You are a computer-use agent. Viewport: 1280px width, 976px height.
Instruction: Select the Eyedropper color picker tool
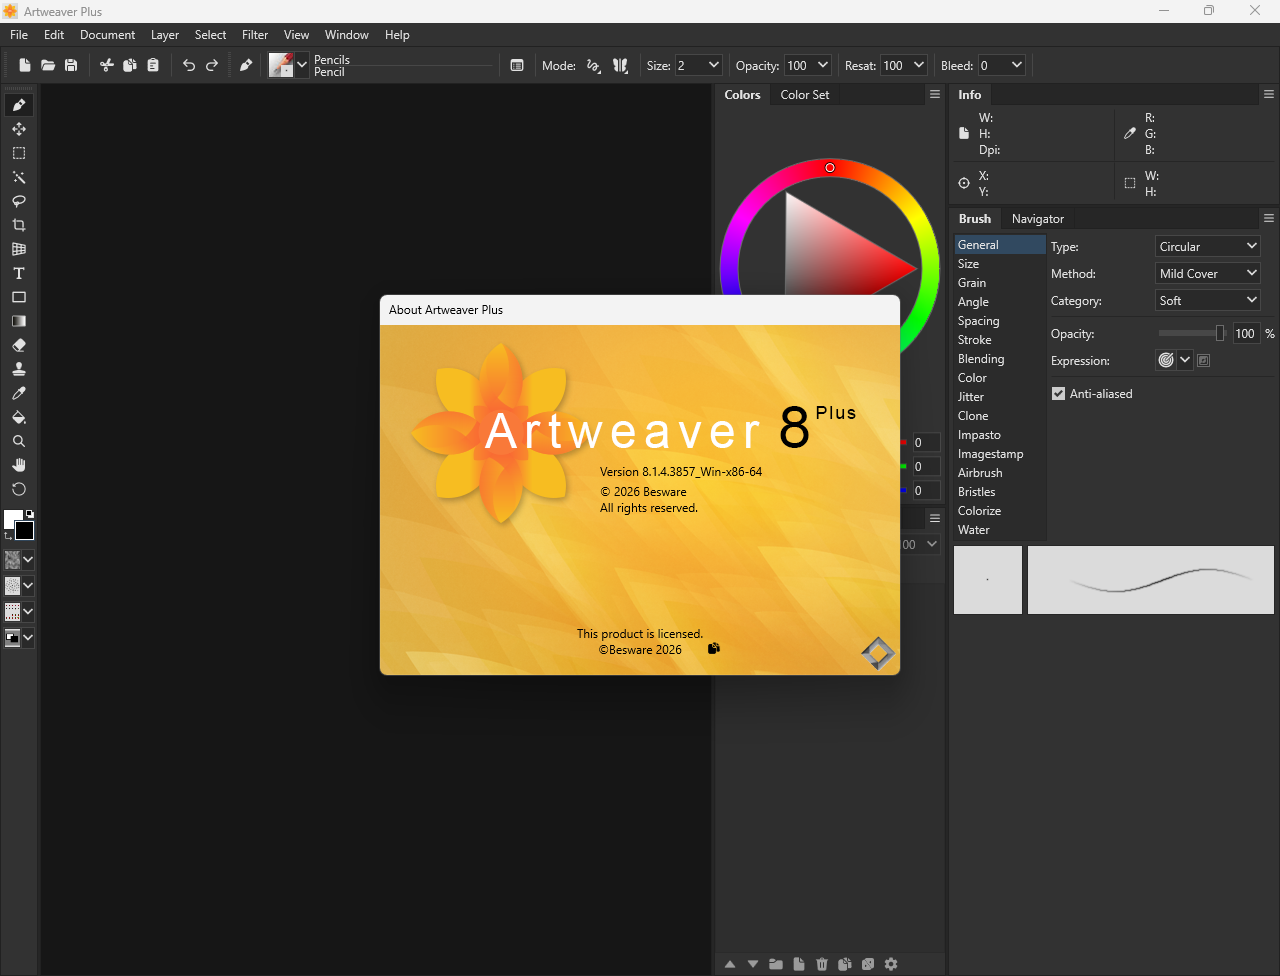[19, 393]
